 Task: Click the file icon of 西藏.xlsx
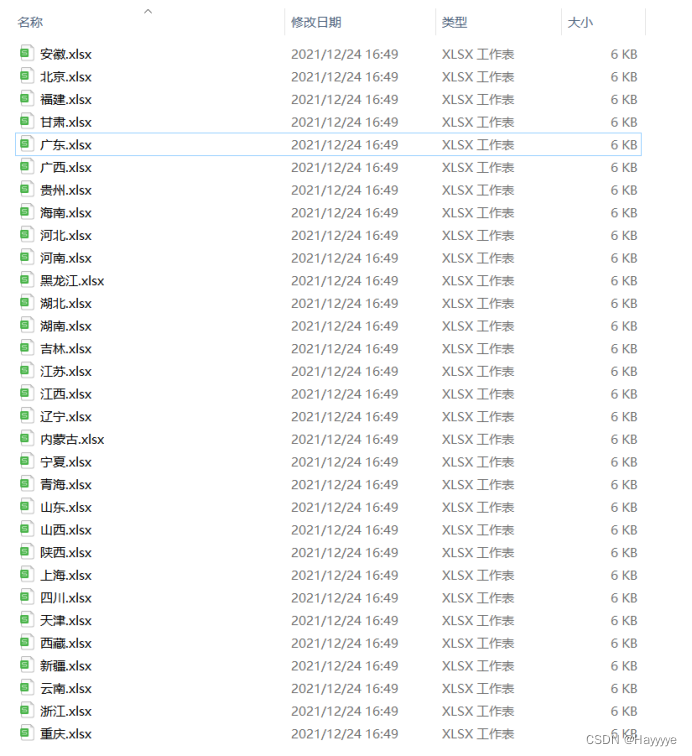click(27, 642)
